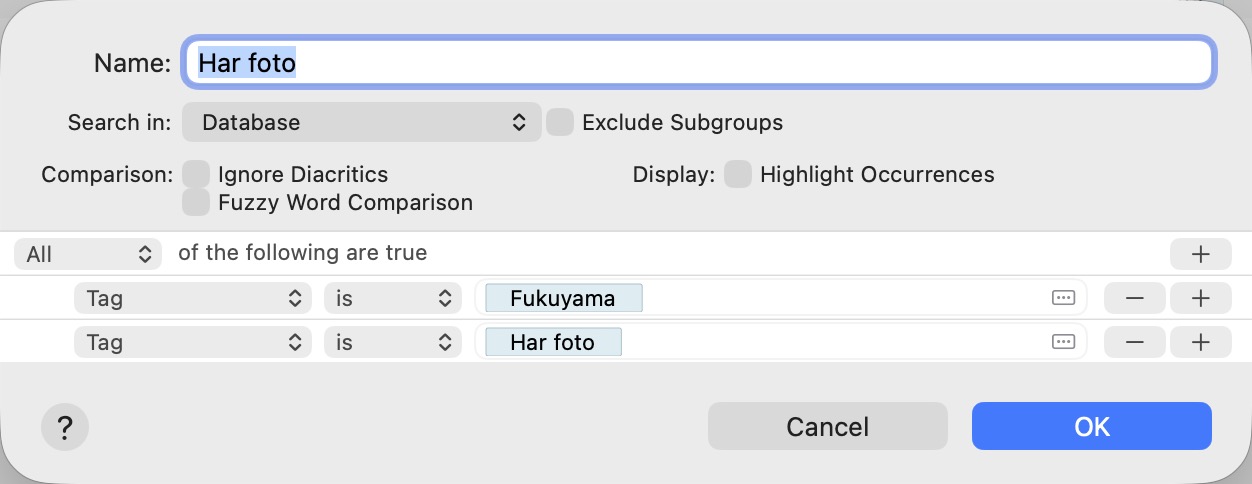Open the All/Any match dropdown
The image size is (1252, 484).
coord(88,254)
